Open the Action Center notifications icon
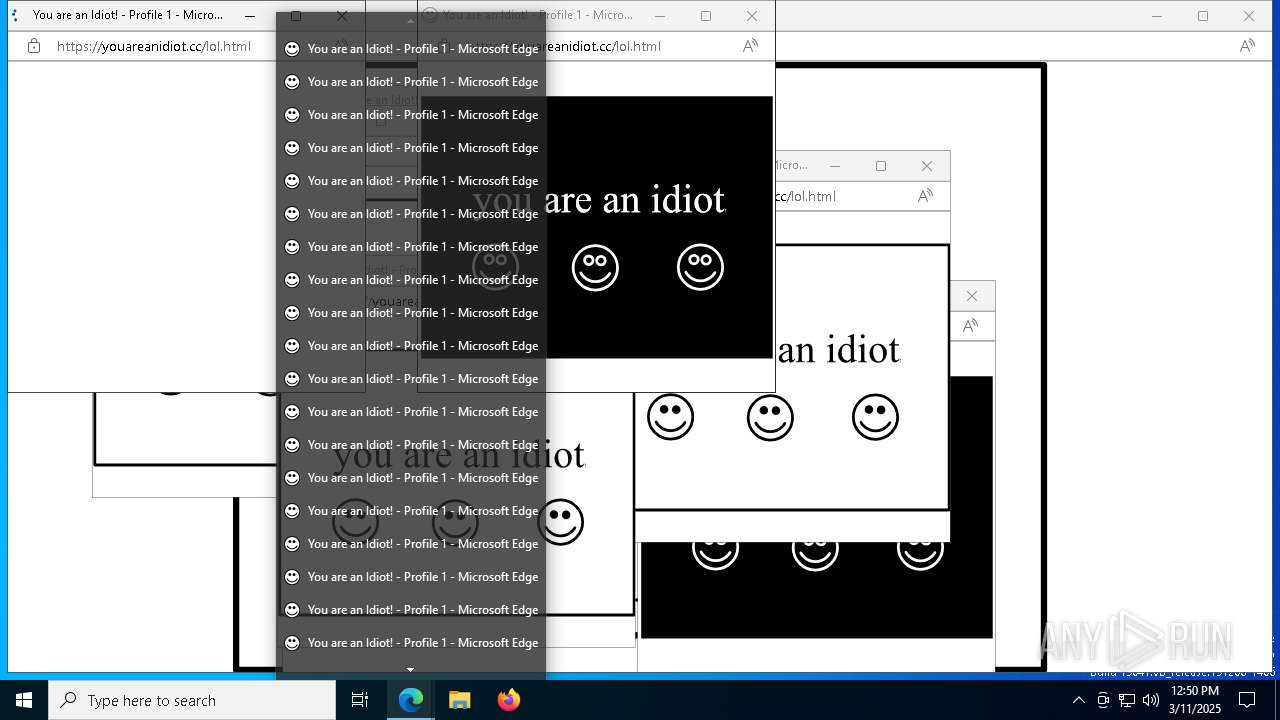This screenshot has width=1280, height=720. (x=1247, y=700)
